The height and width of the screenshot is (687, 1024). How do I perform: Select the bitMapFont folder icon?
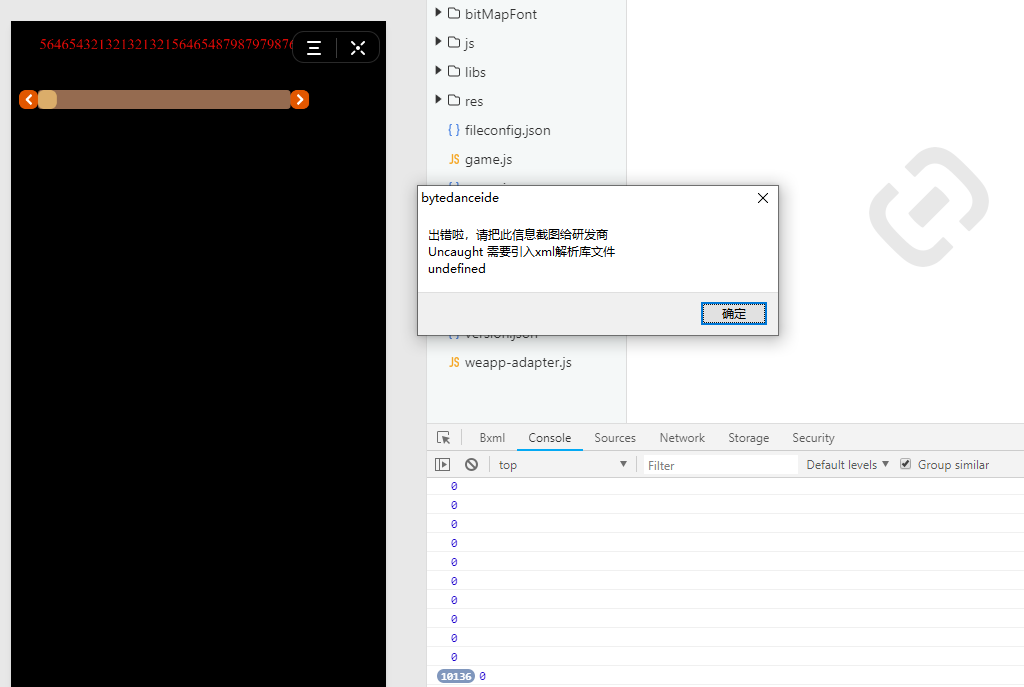click(454, 13)
